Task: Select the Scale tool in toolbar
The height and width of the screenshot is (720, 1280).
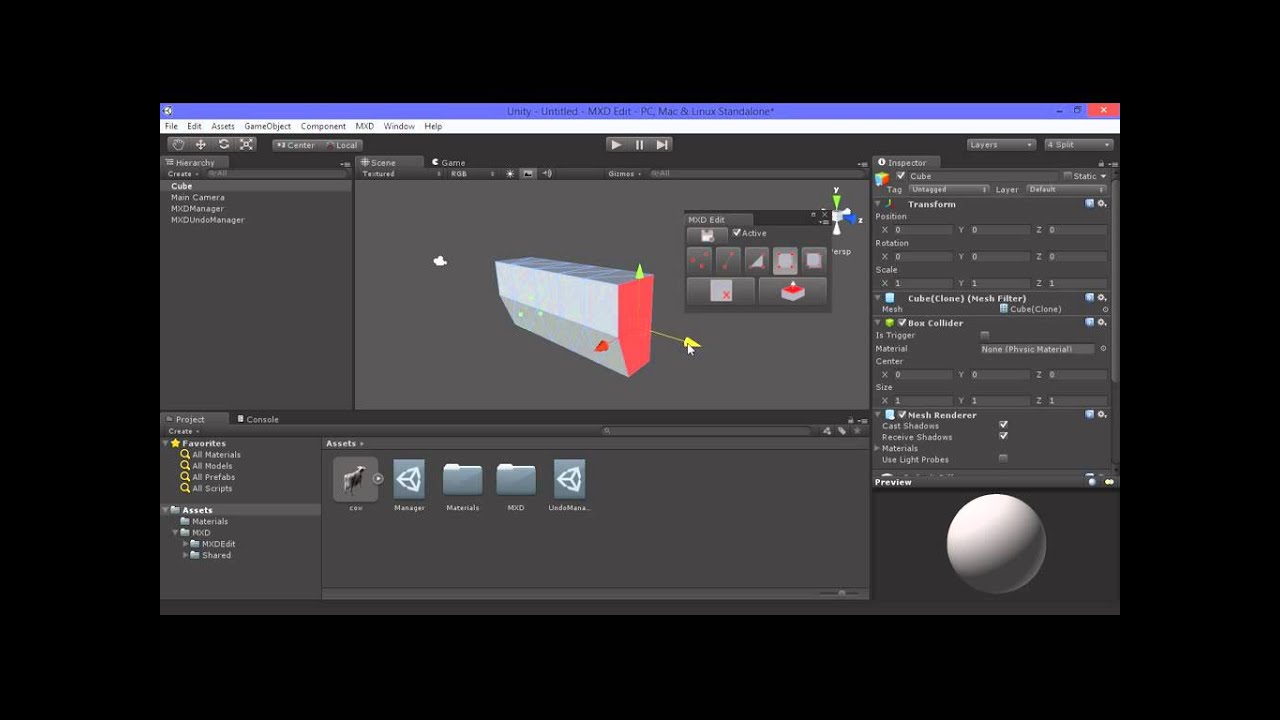Action: [246, 145]
